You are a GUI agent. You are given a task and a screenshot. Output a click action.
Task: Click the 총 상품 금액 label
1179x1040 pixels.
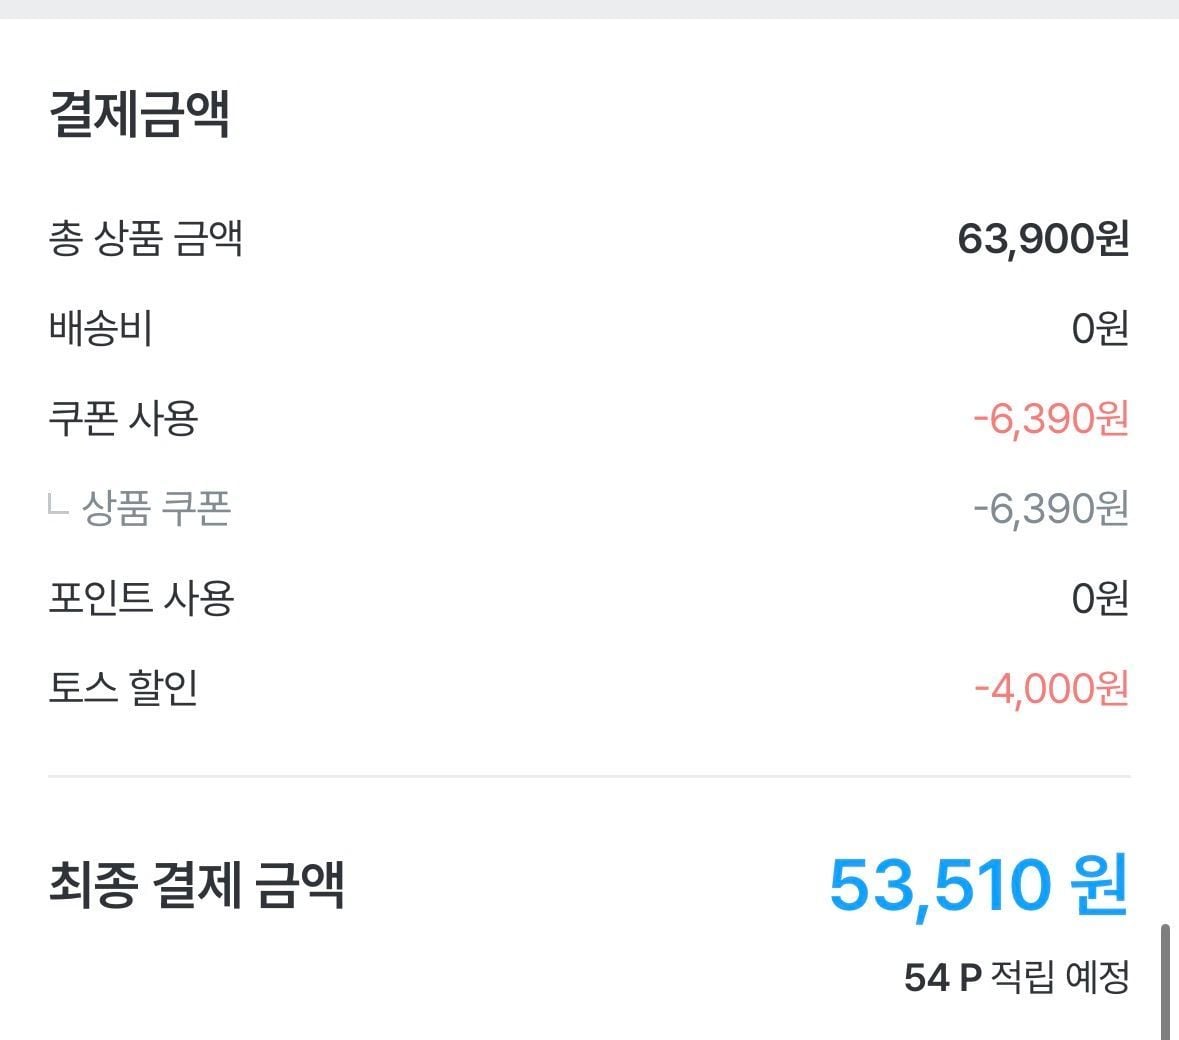146,239
